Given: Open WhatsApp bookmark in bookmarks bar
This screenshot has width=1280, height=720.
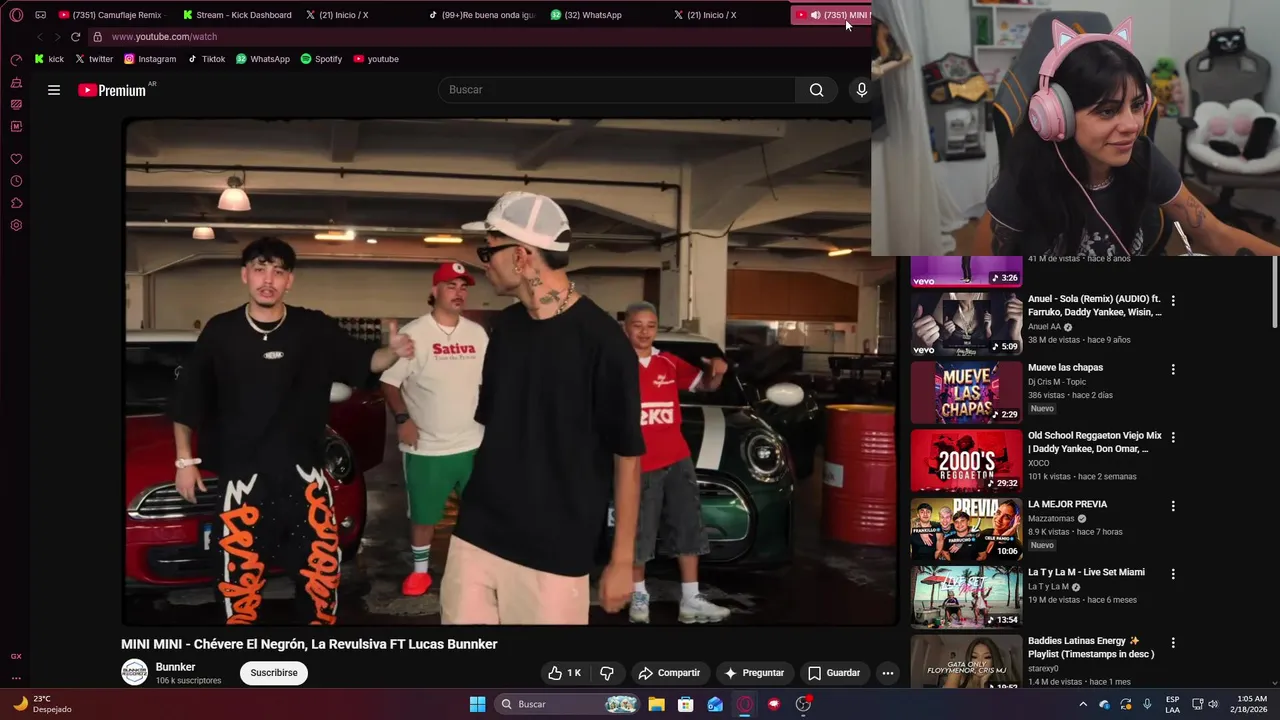Looking at the screenshot, I should click(x=262, y=59).
